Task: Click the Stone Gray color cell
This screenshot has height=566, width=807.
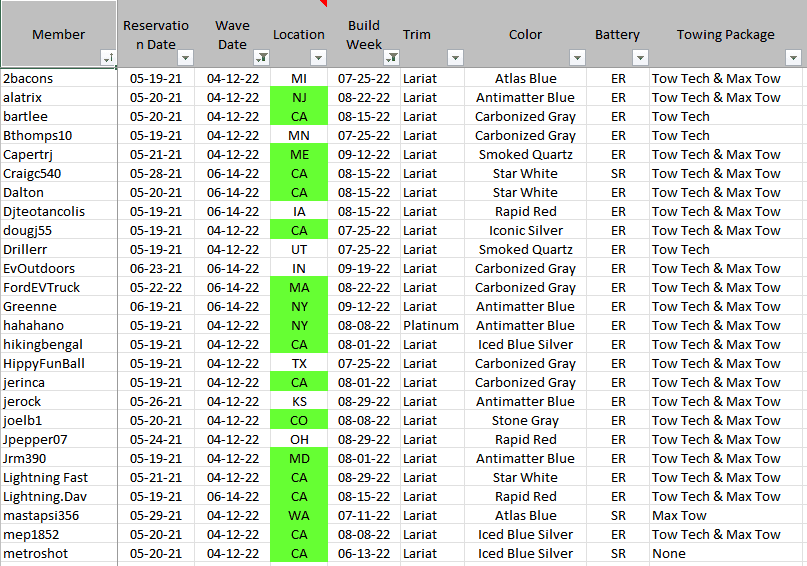Action: 525,420
